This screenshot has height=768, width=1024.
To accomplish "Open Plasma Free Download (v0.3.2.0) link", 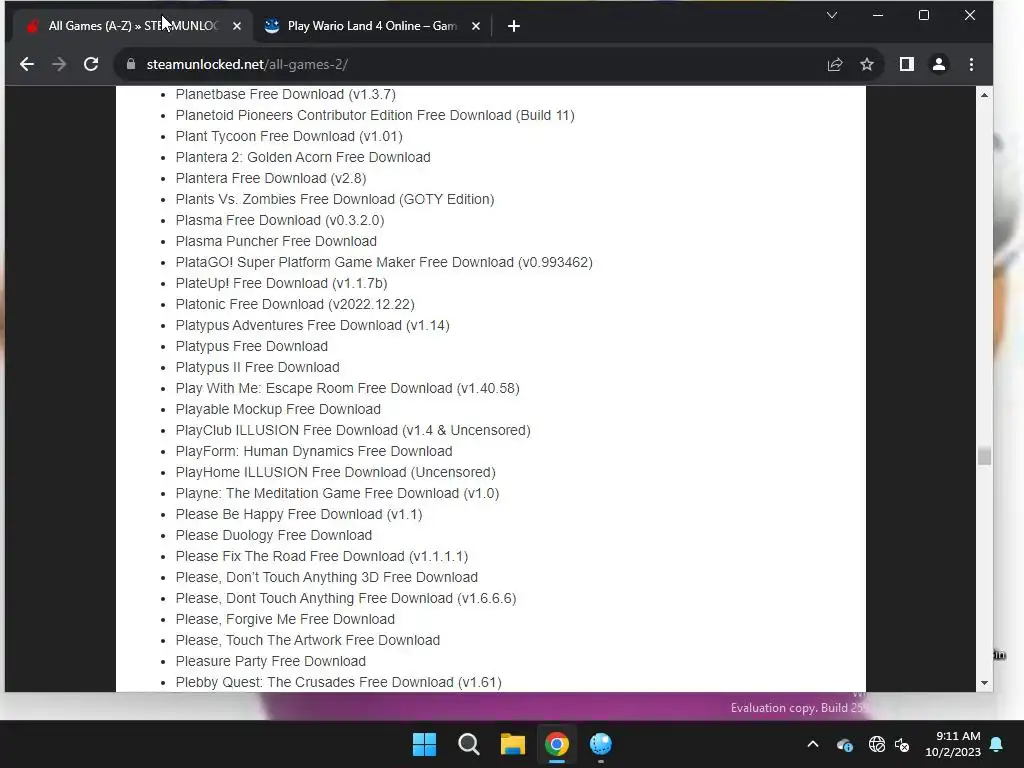I will (x=280, y=220).
